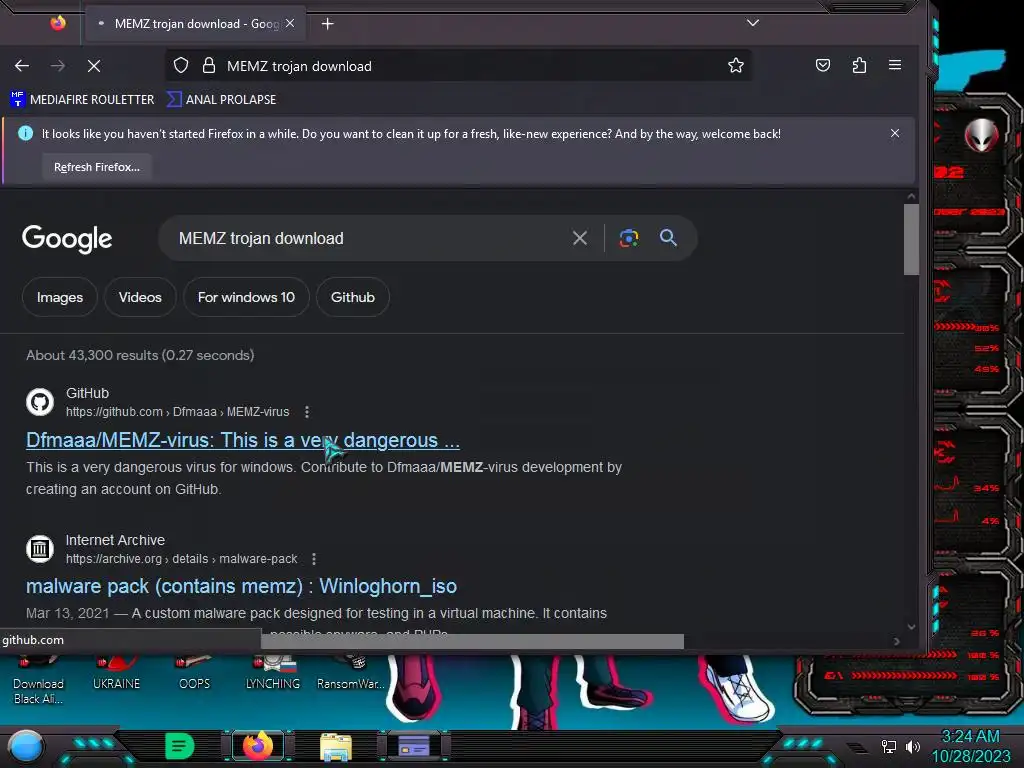Click the scroll down arrow of page
This screenshot has width=1024, height=768.
click(x=911, y=627)
